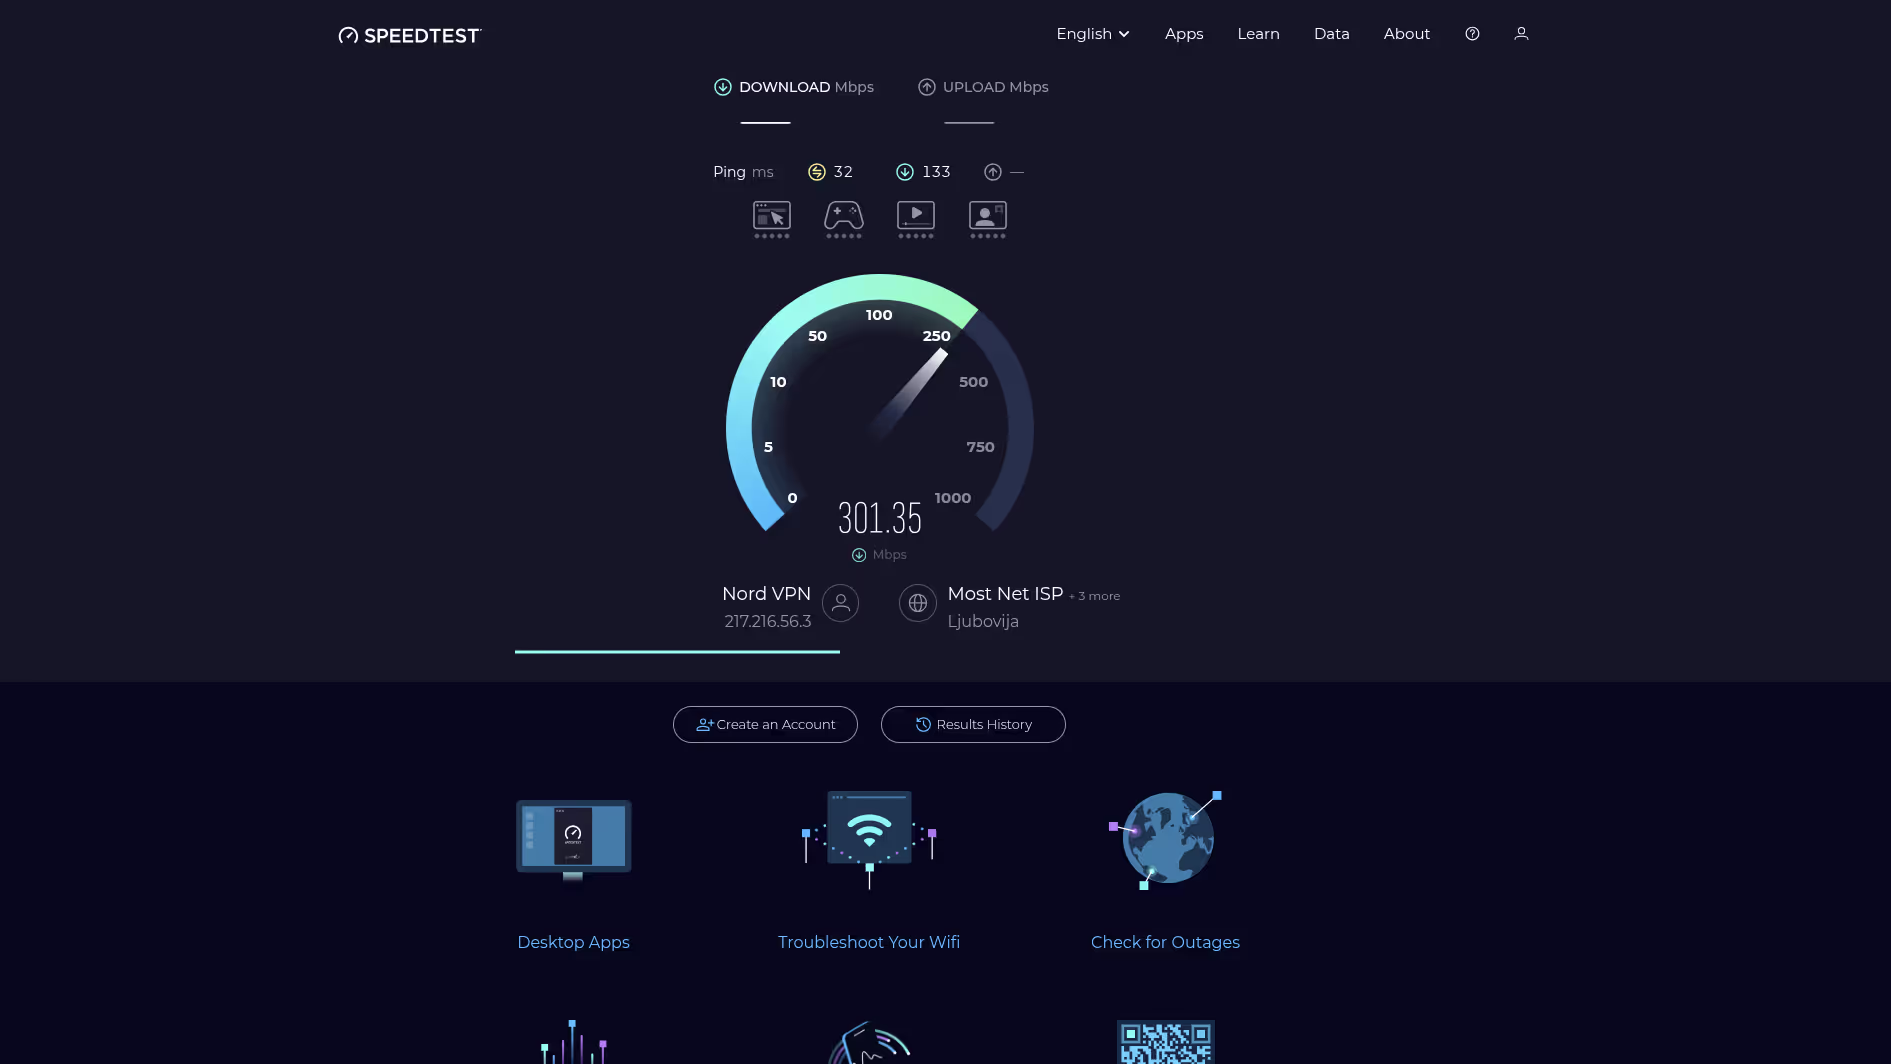The image size is (1891, 1064).
Task: Click the upload latency icon
Action: pos(993,172)
